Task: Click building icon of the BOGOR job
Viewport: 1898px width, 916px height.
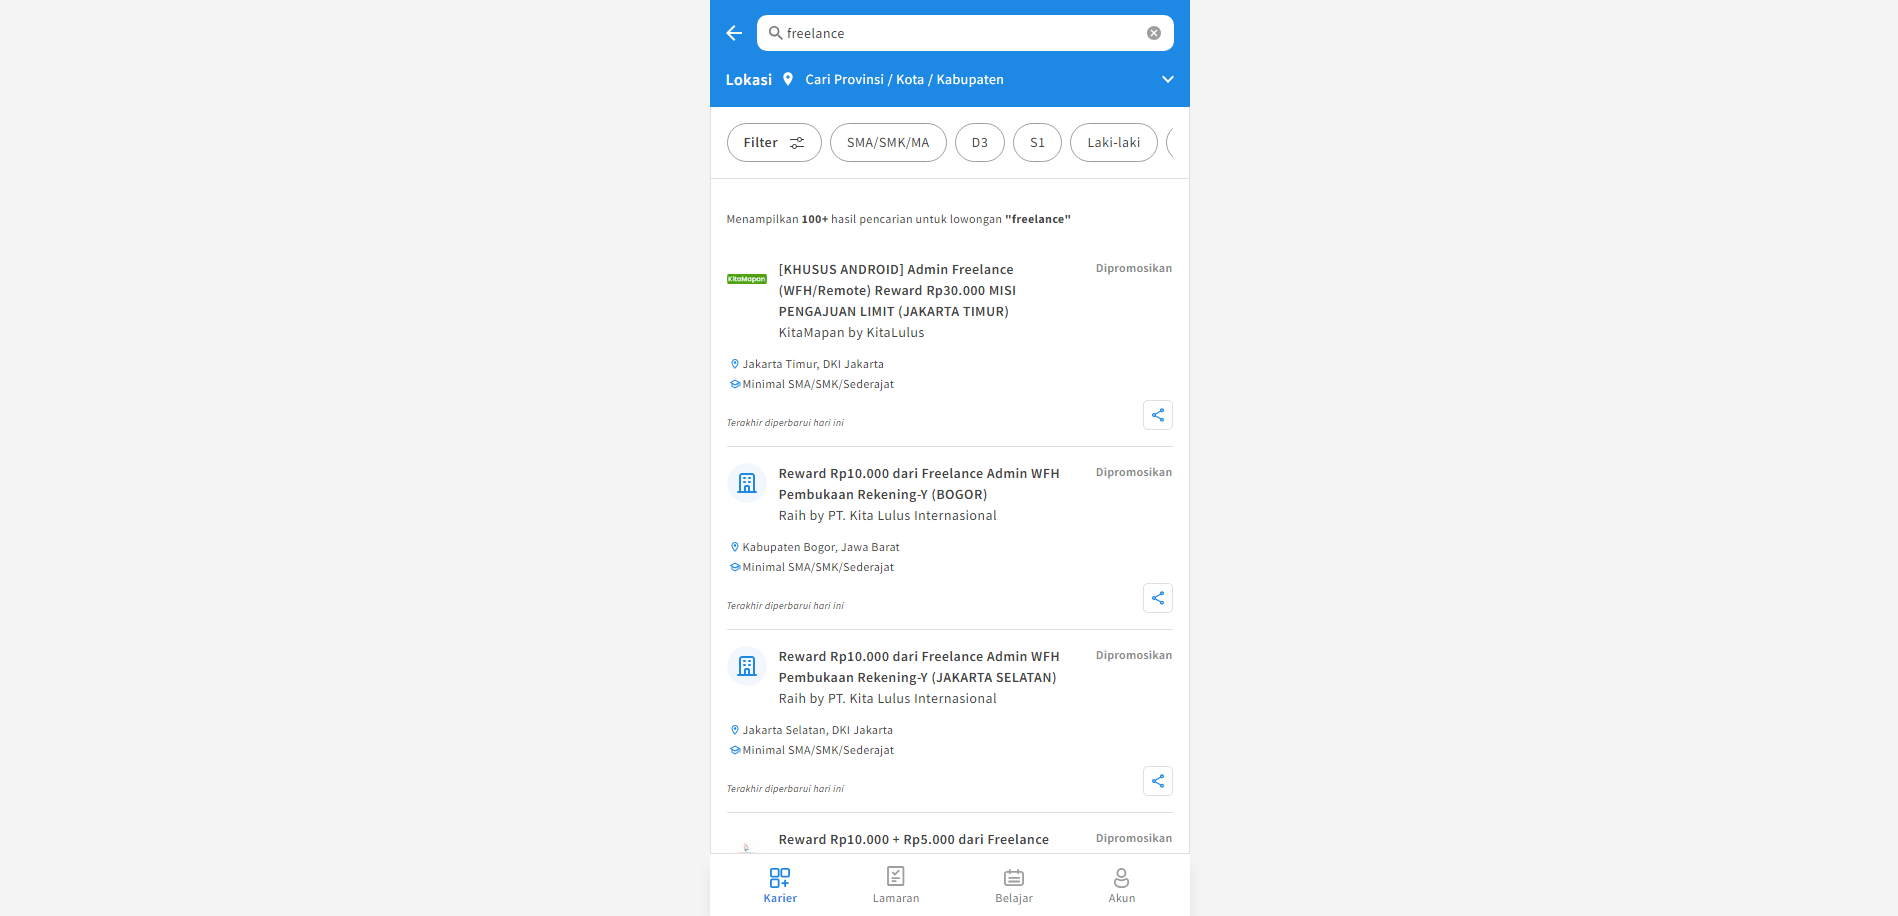Action: point(747,483)
